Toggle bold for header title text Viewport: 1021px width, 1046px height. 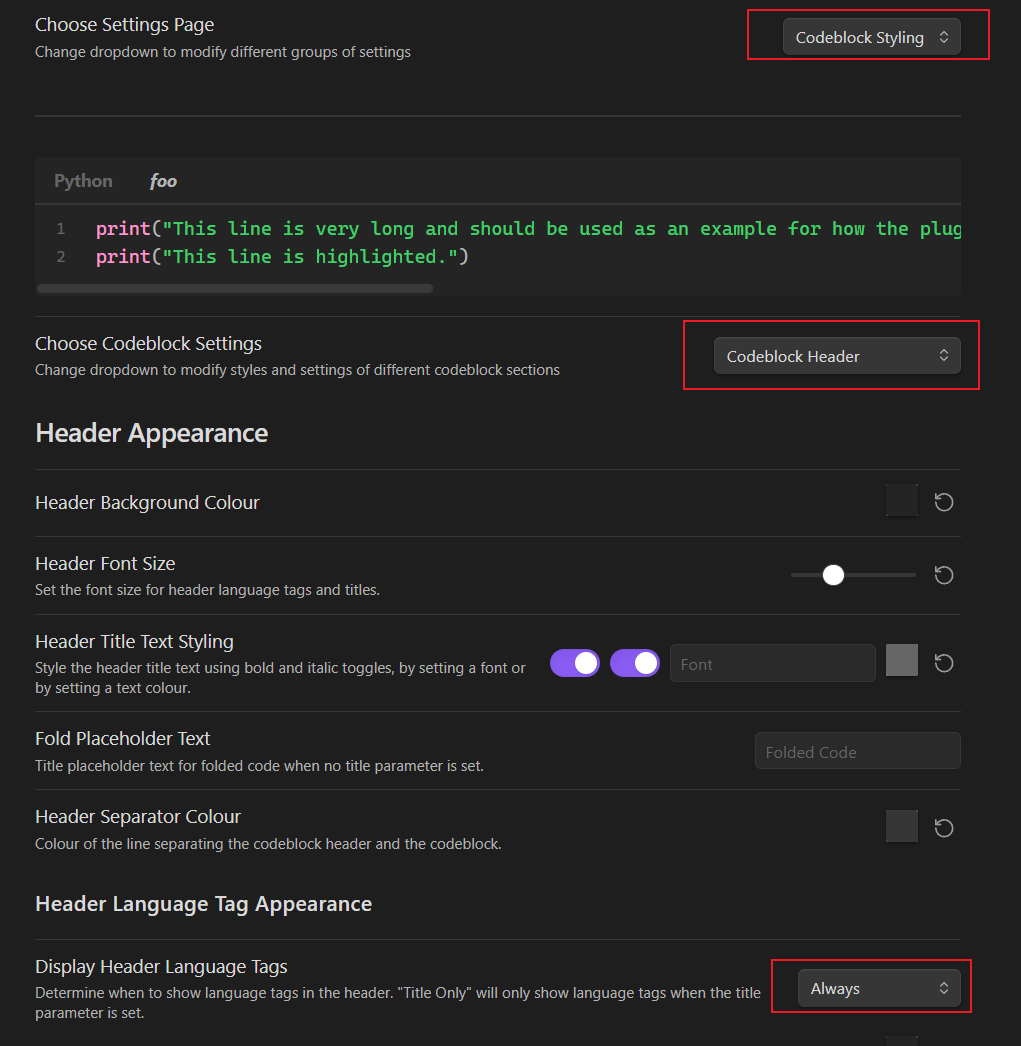574,663
